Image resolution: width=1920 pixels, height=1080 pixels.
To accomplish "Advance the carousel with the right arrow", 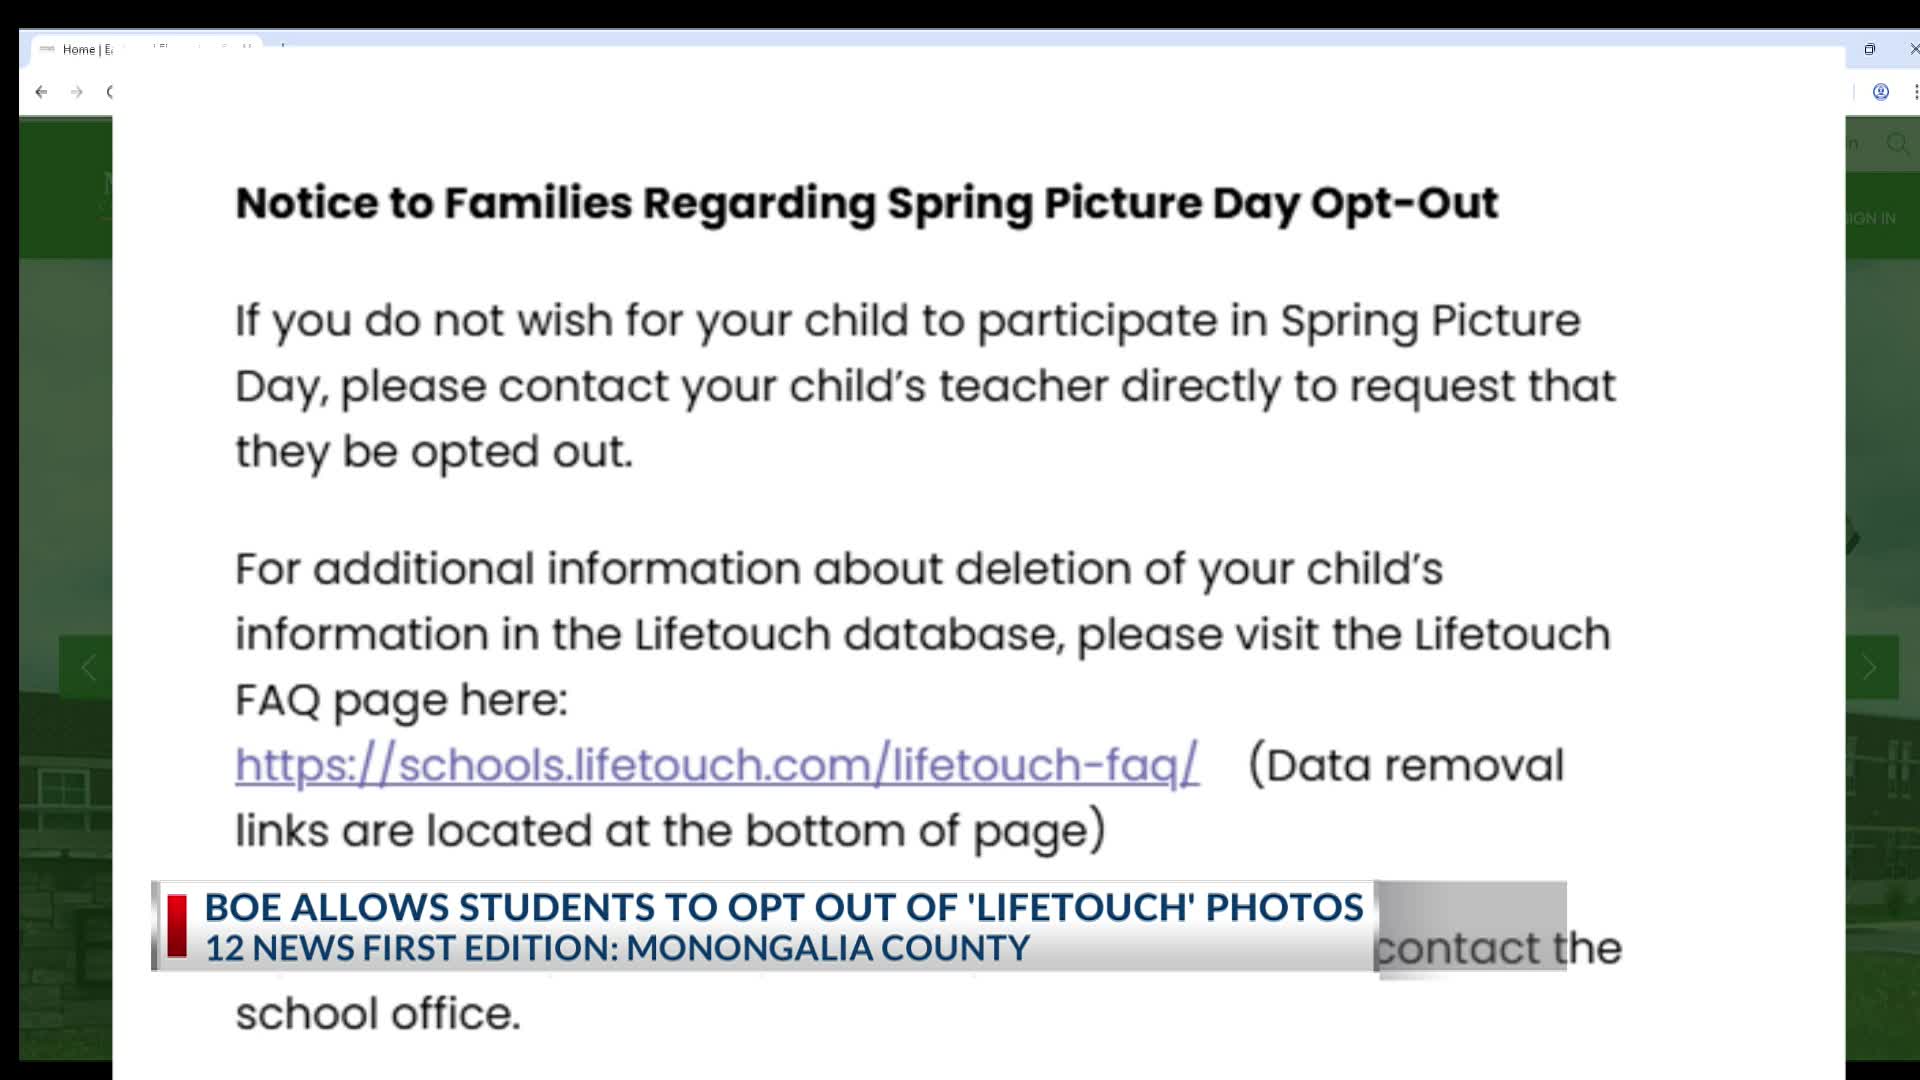I will (1870, 667).
